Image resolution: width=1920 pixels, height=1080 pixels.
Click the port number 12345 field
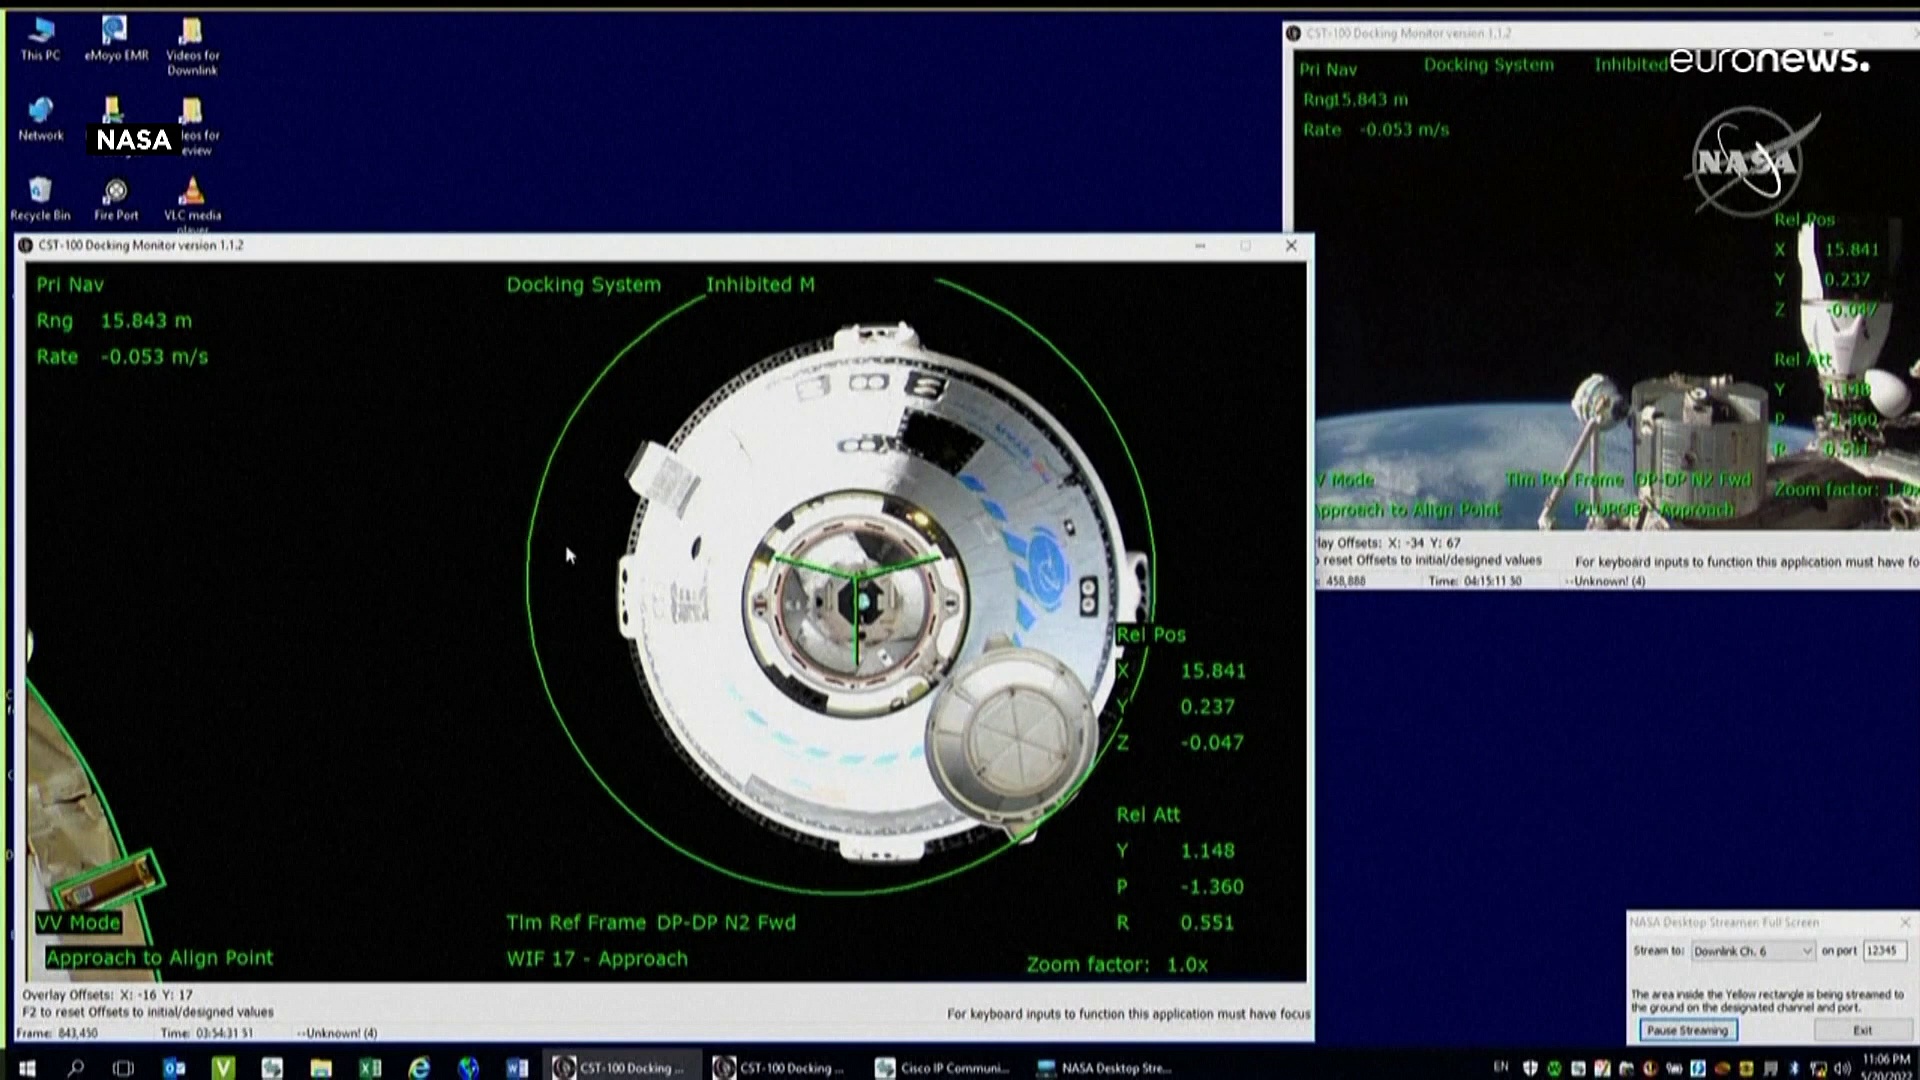tap(1883, 951)
